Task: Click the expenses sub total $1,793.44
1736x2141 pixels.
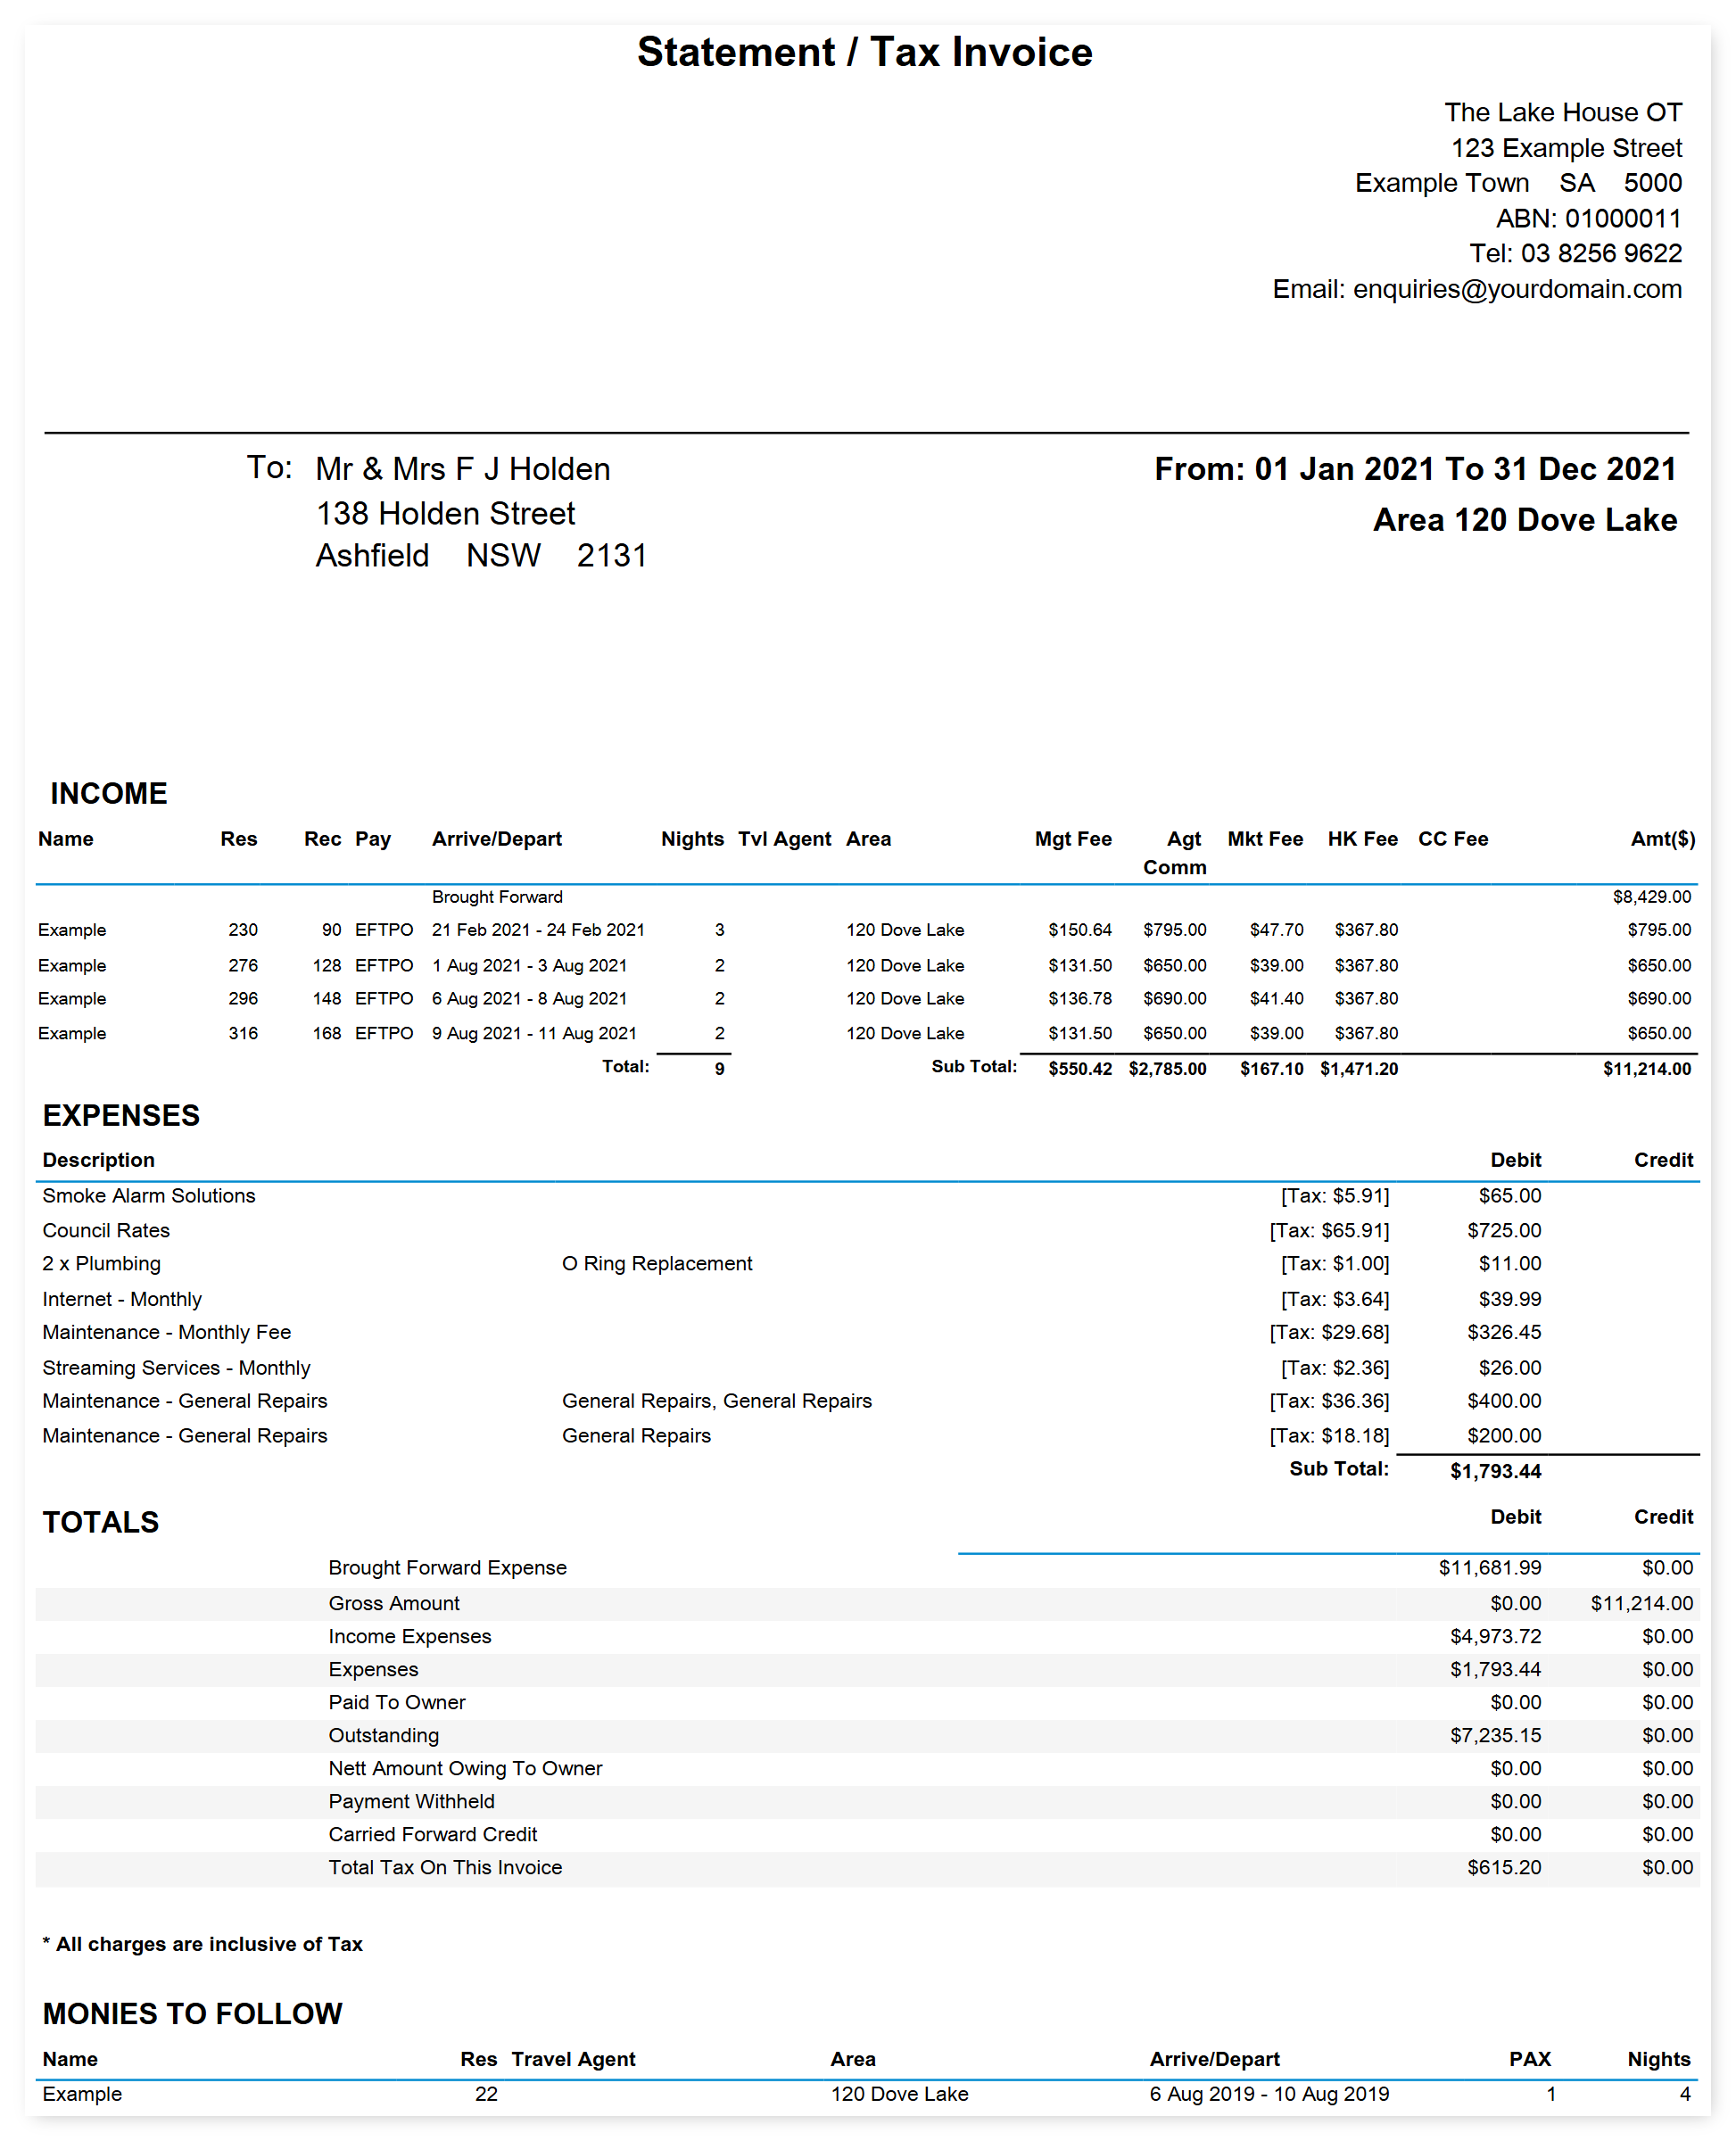Action: click(x=1494, y=1471)
